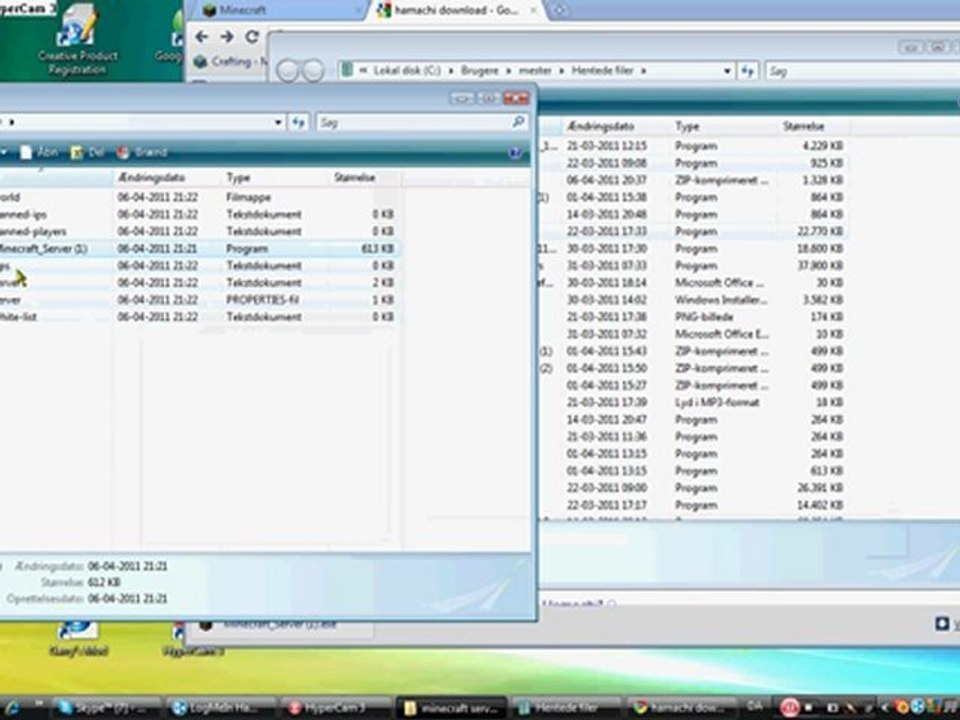
Task: Click the Brugere breadcrumb segment
Action: tap(479, 71)
